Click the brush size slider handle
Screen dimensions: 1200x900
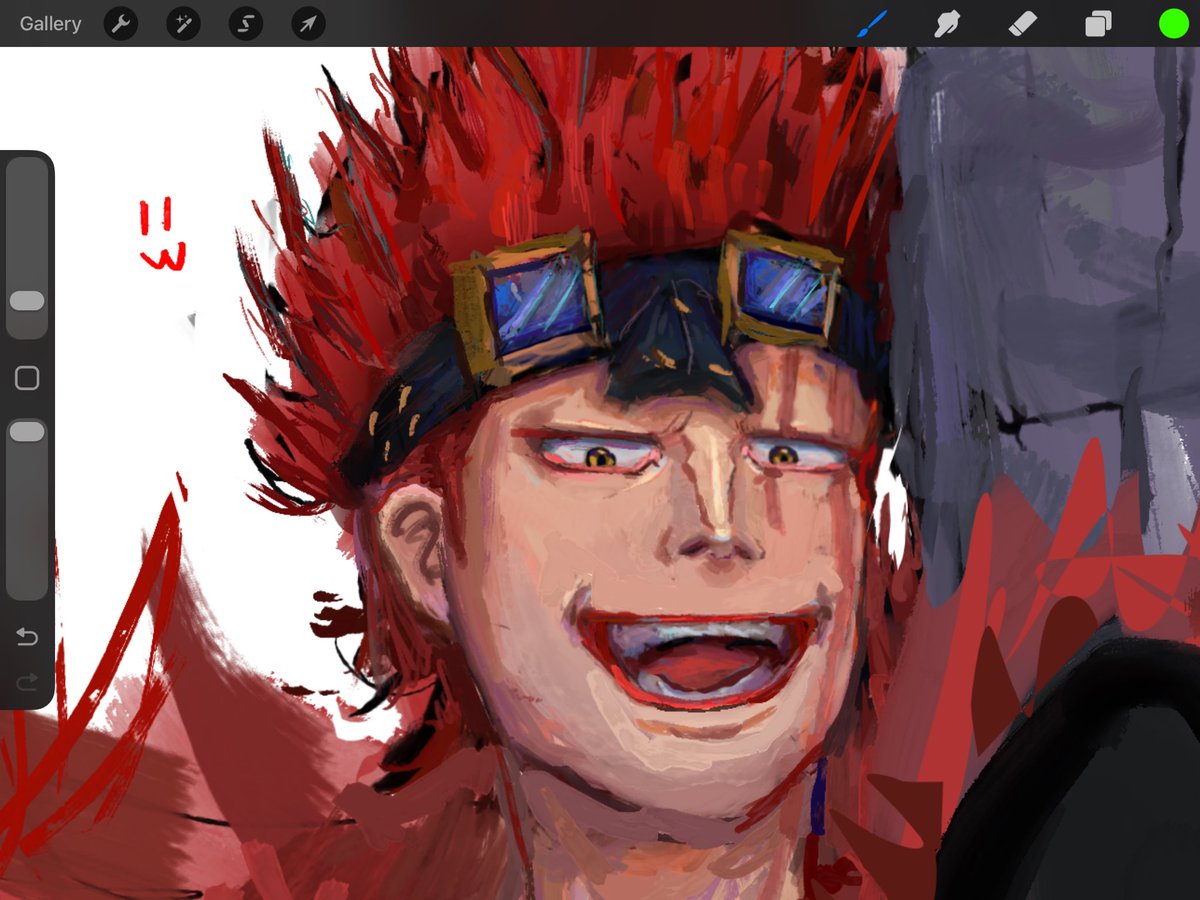click(27, 301)
